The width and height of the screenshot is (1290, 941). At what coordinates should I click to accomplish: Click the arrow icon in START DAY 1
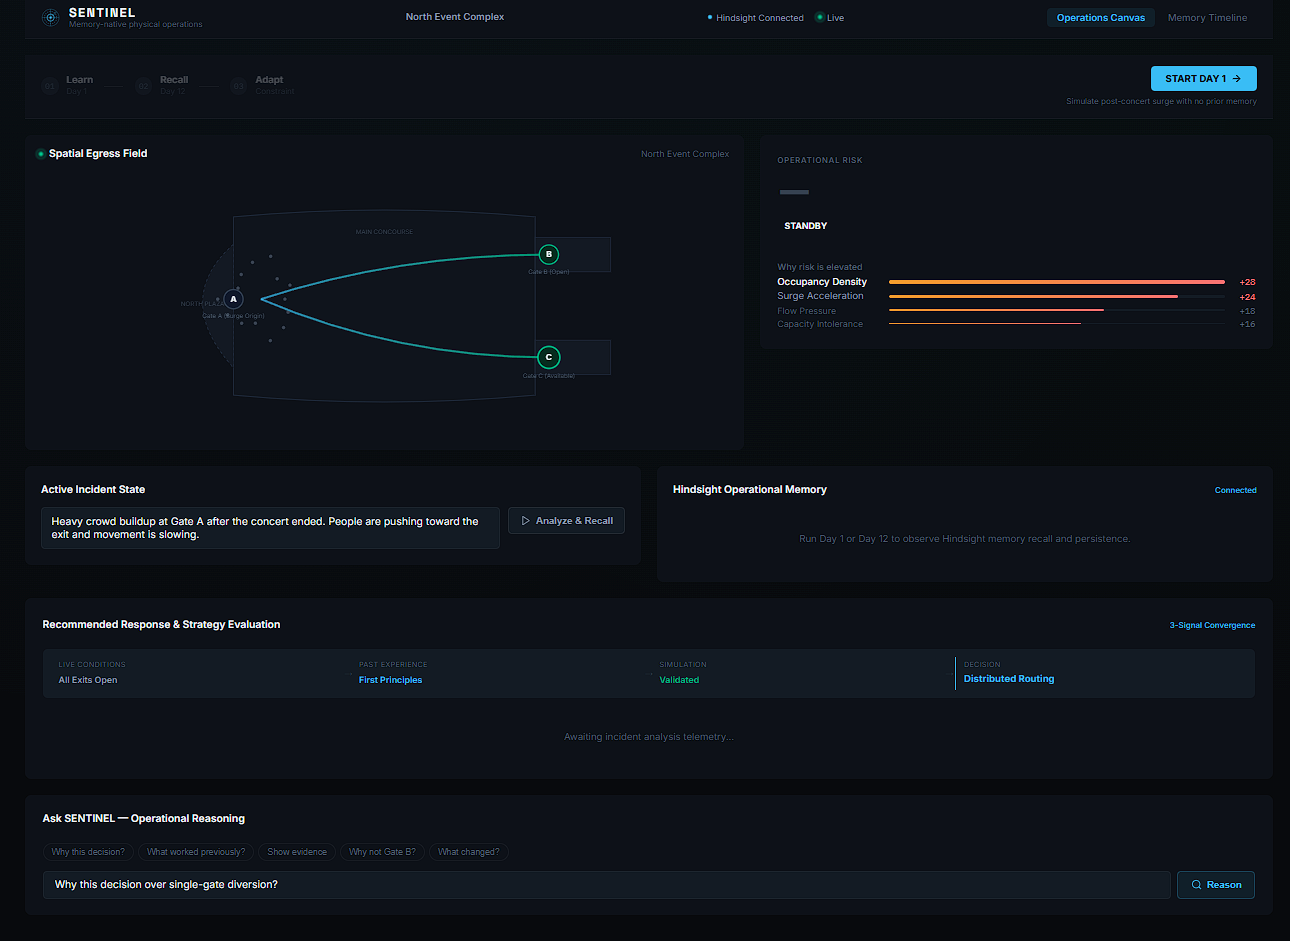click(1237, 78)
